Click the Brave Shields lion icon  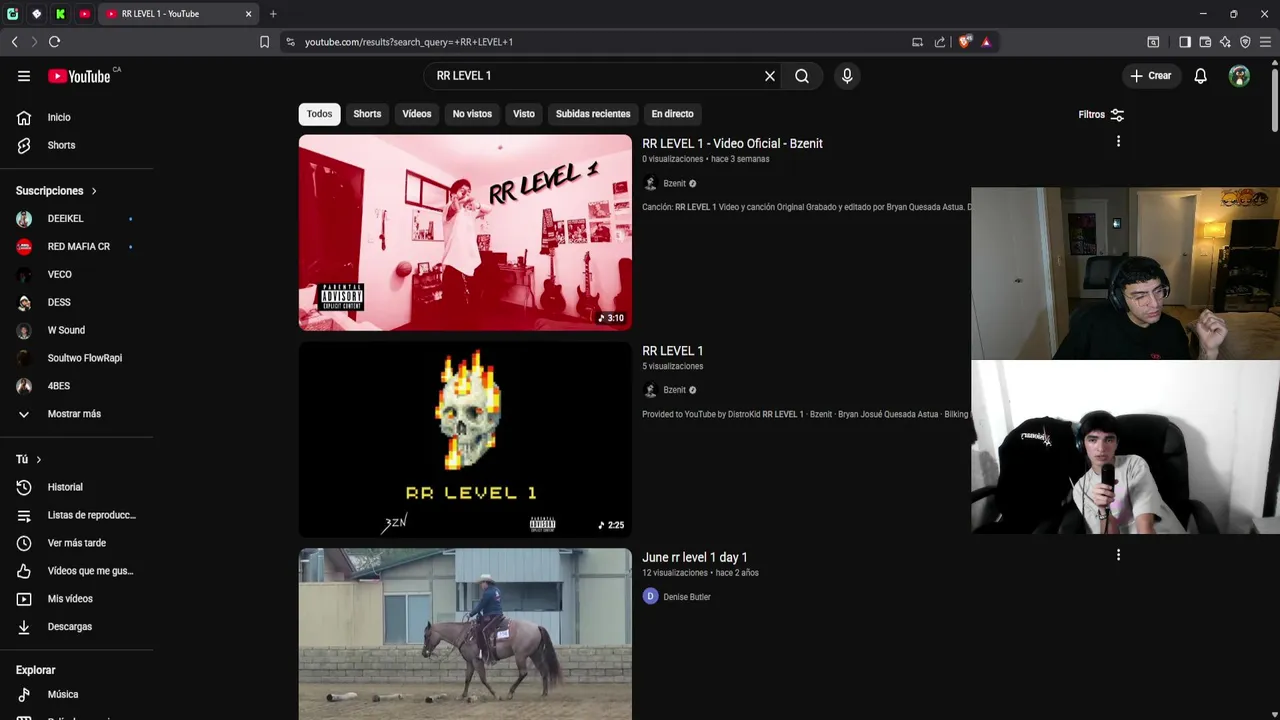coord(965,42)
